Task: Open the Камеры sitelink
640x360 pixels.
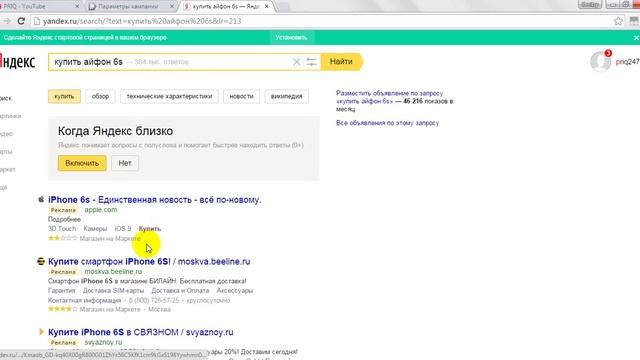Action: click(x=95, y=229)
